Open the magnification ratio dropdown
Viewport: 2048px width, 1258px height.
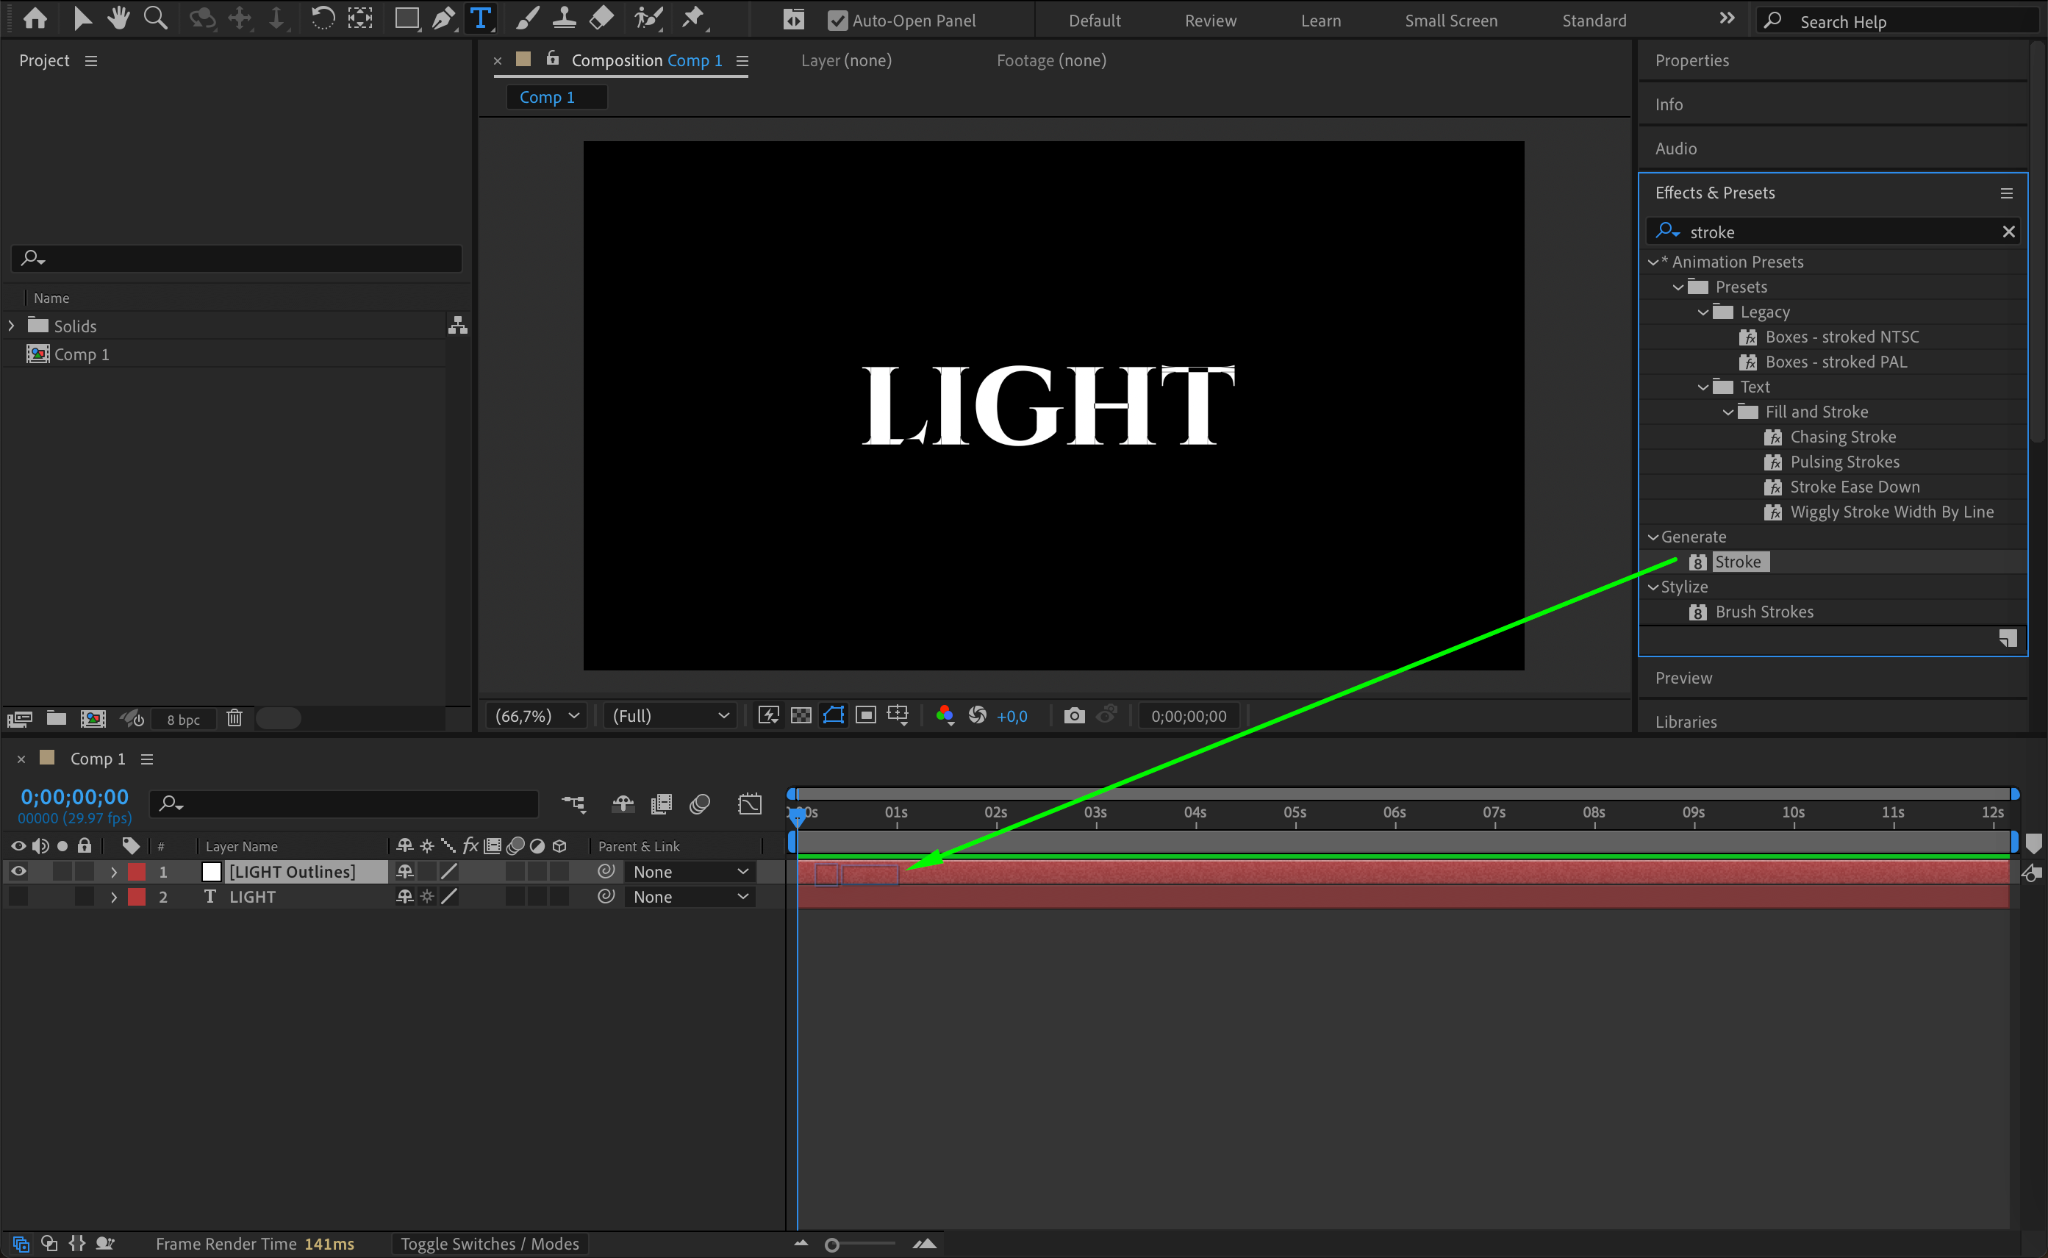[x=538, y=716]
